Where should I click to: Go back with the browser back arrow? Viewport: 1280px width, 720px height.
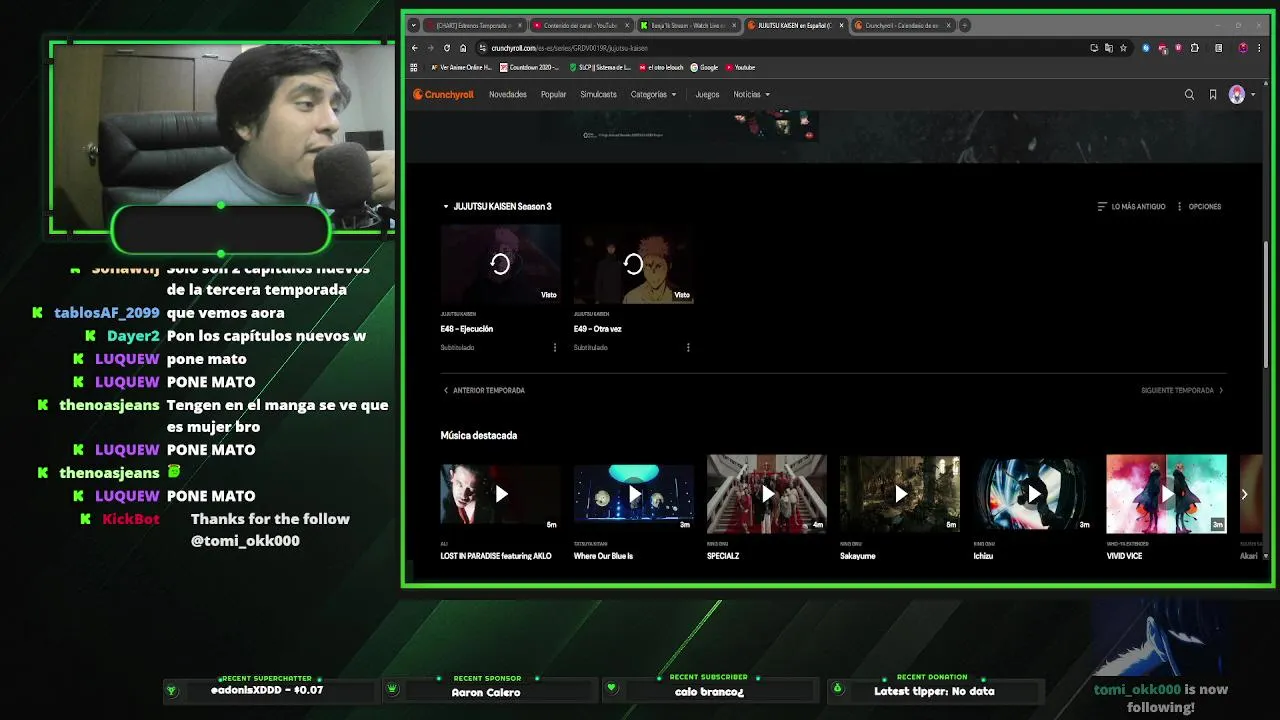tap(415, 48)
